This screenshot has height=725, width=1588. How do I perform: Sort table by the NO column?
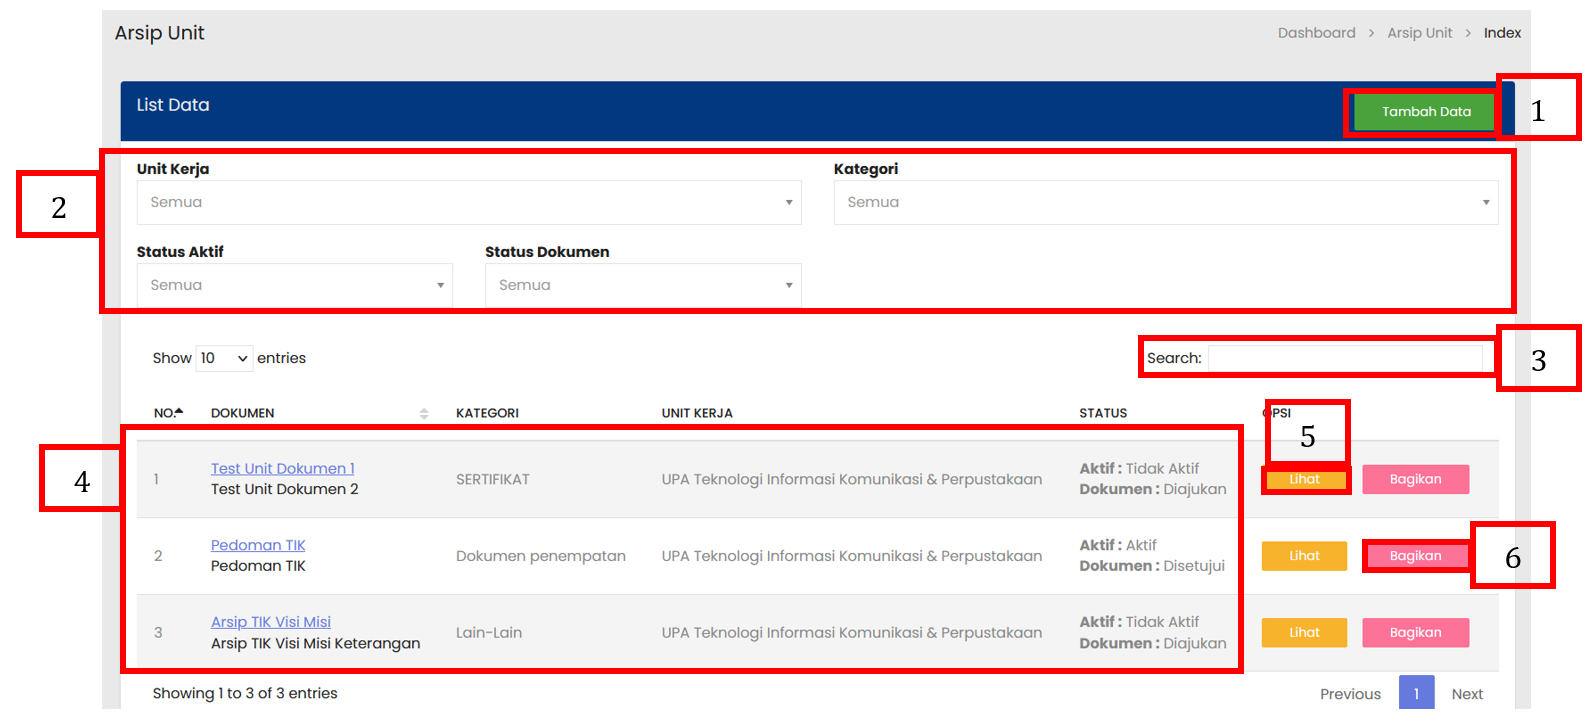pyautogui.click(x=168, y=413)
